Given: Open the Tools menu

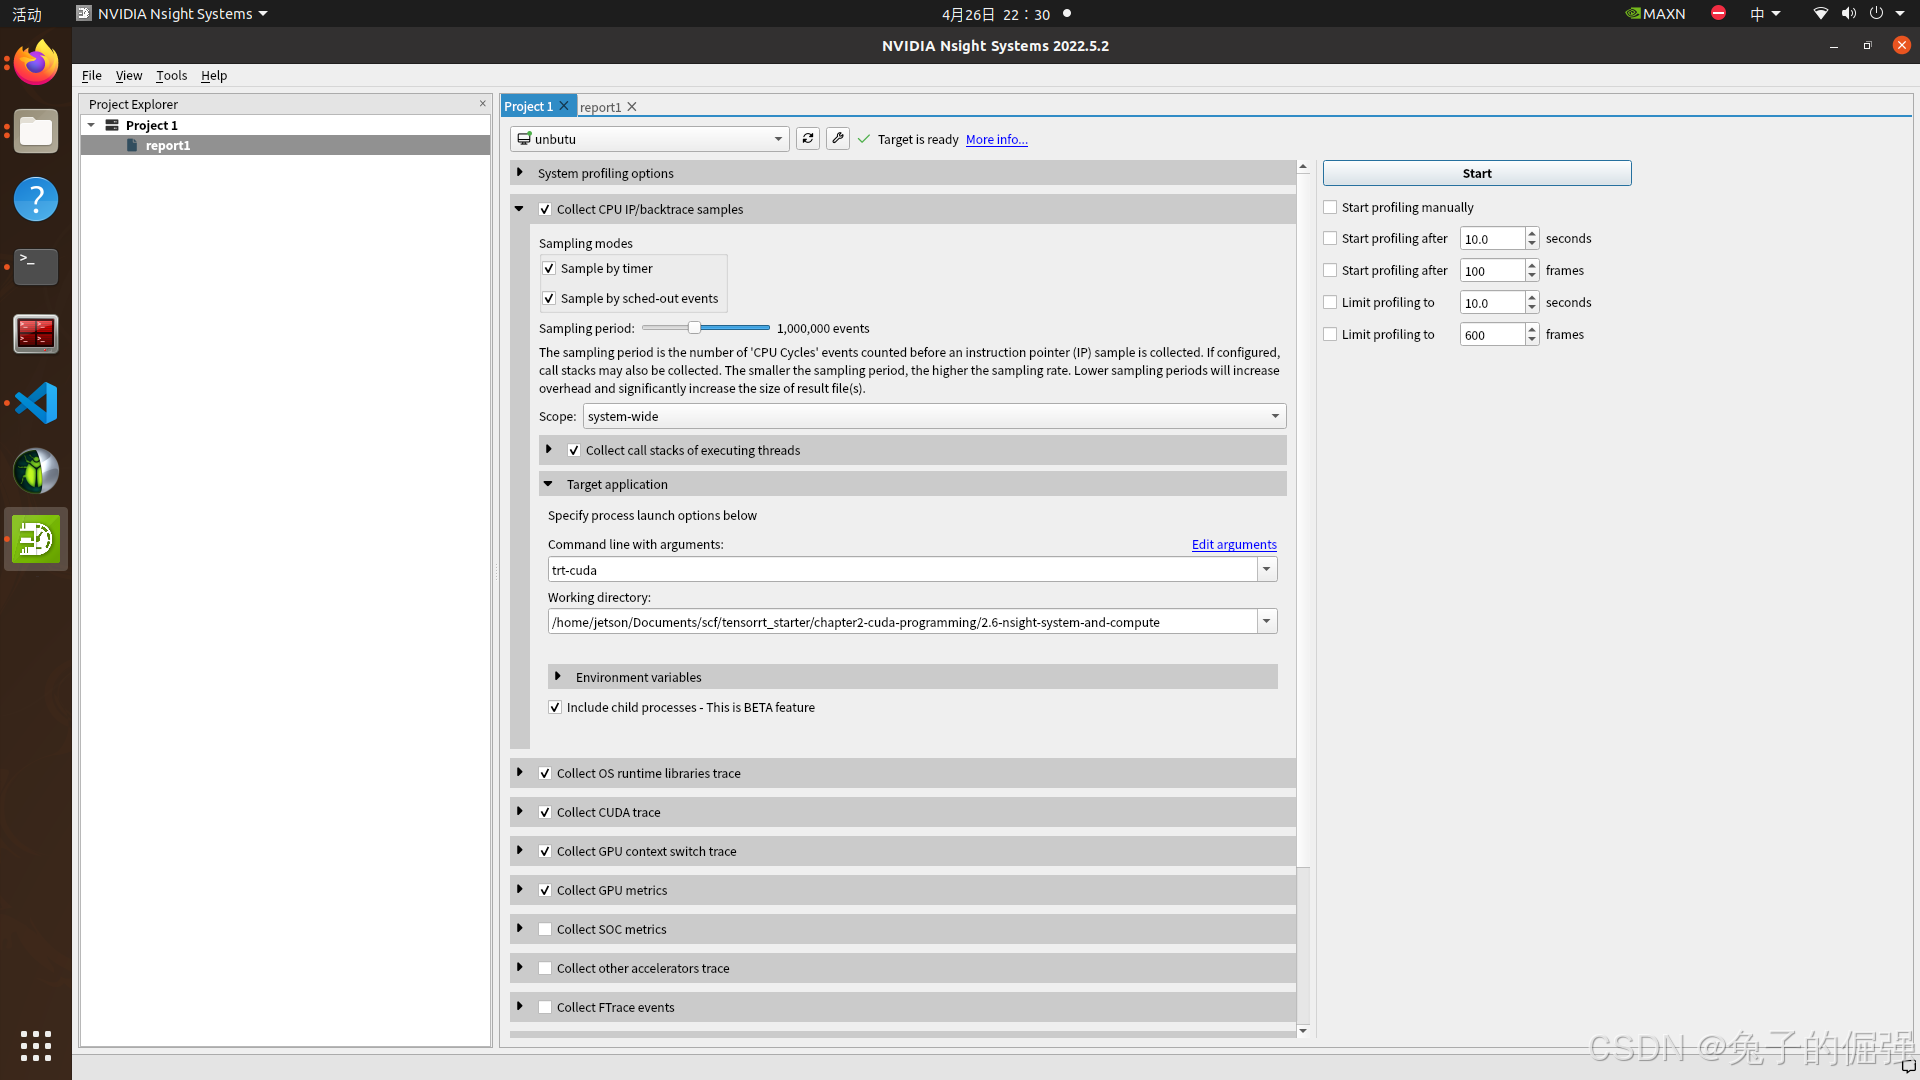Looking at the screenshot, I should click(171, 76).
